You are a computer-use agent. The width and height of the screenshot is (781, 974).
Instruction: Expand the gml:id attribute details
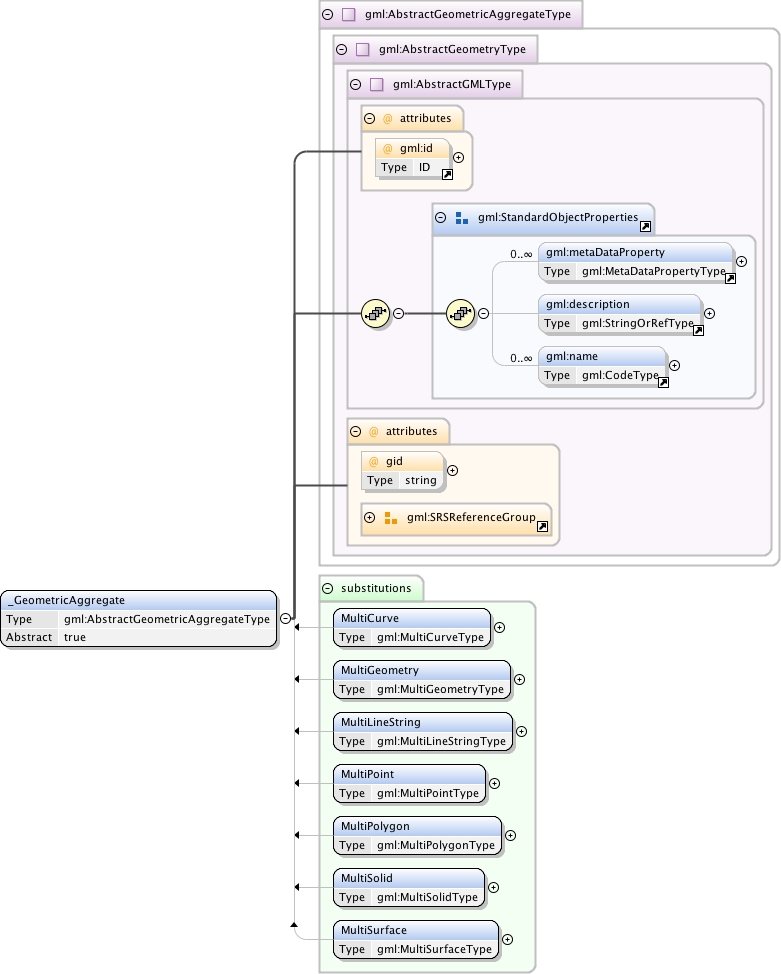click(459, 158)
